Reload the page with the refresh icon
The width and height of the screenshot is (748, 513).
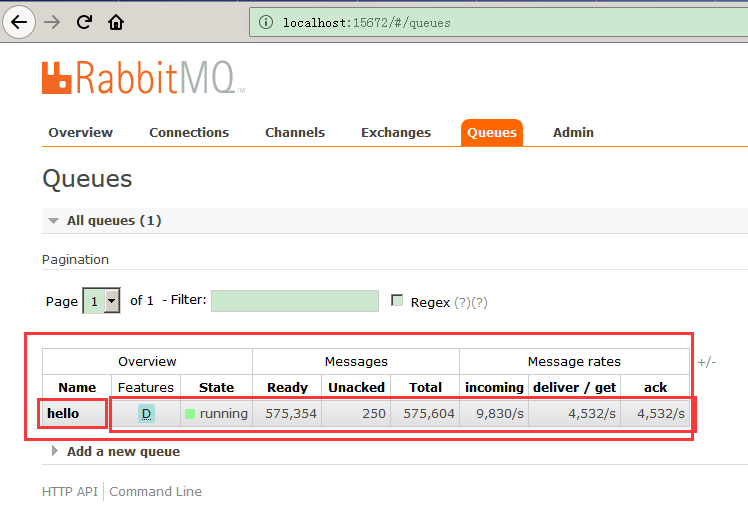84,22
